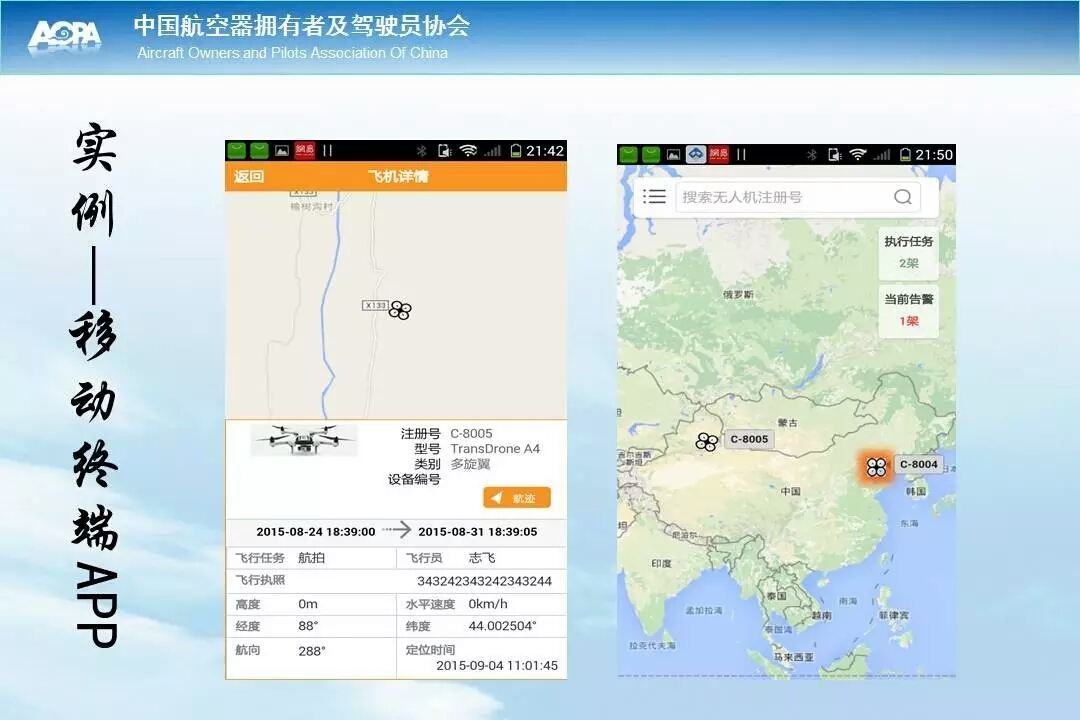Screen dimensions: 1080x720
Task: Click the clock reading 21:50
Action: click(x=934, y=154)
